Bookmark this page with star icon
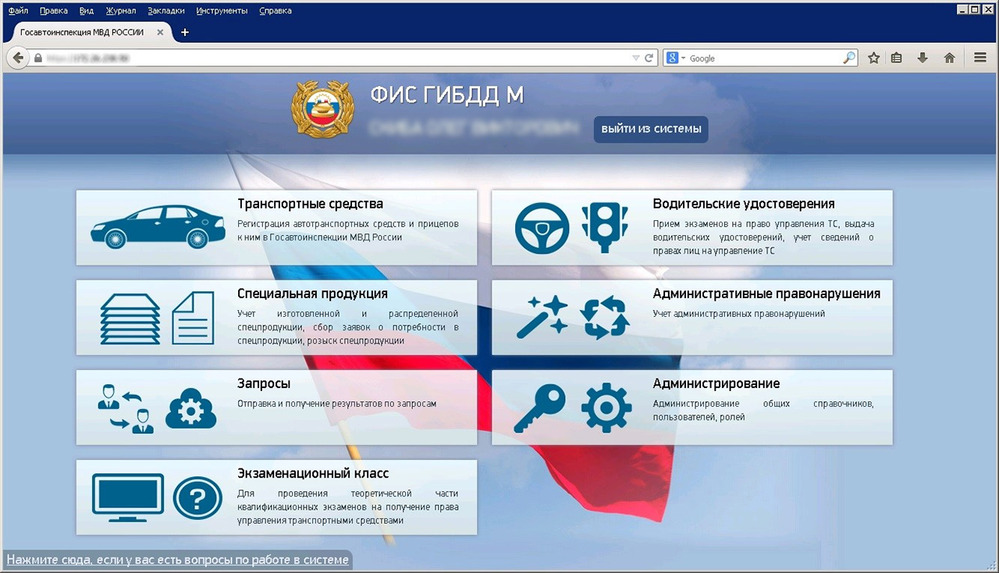This screenshot has width=999, height=573. [x=873, y=58]
